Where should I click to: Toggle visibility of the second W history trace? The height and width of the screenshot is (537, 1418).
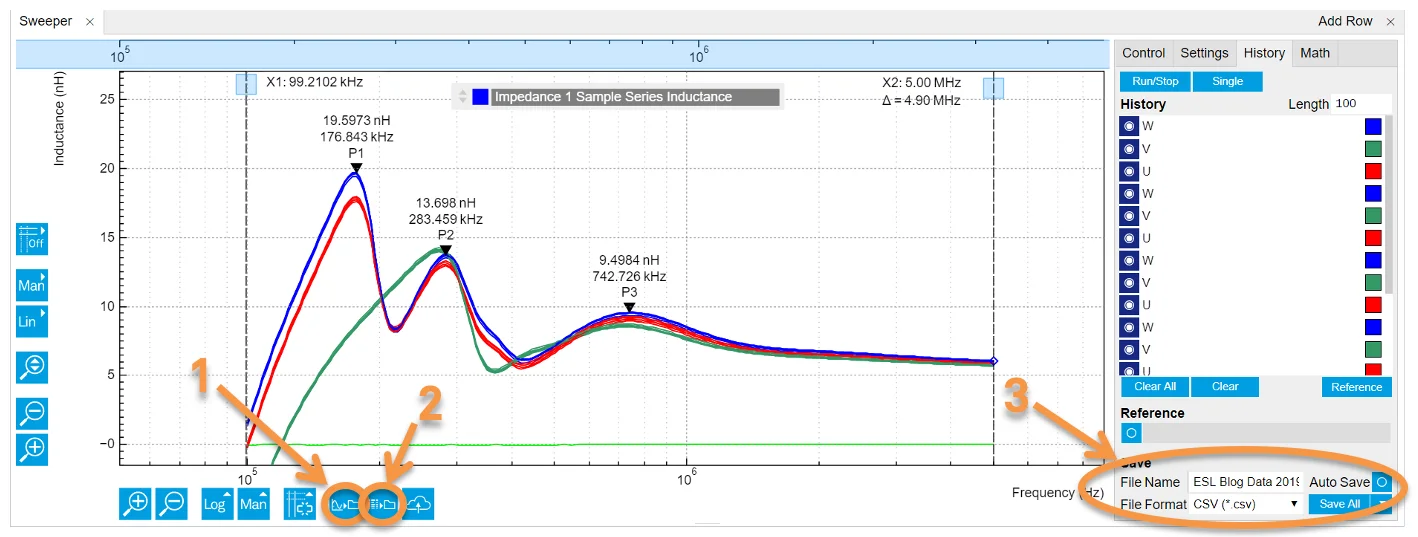coord(1129,193)
